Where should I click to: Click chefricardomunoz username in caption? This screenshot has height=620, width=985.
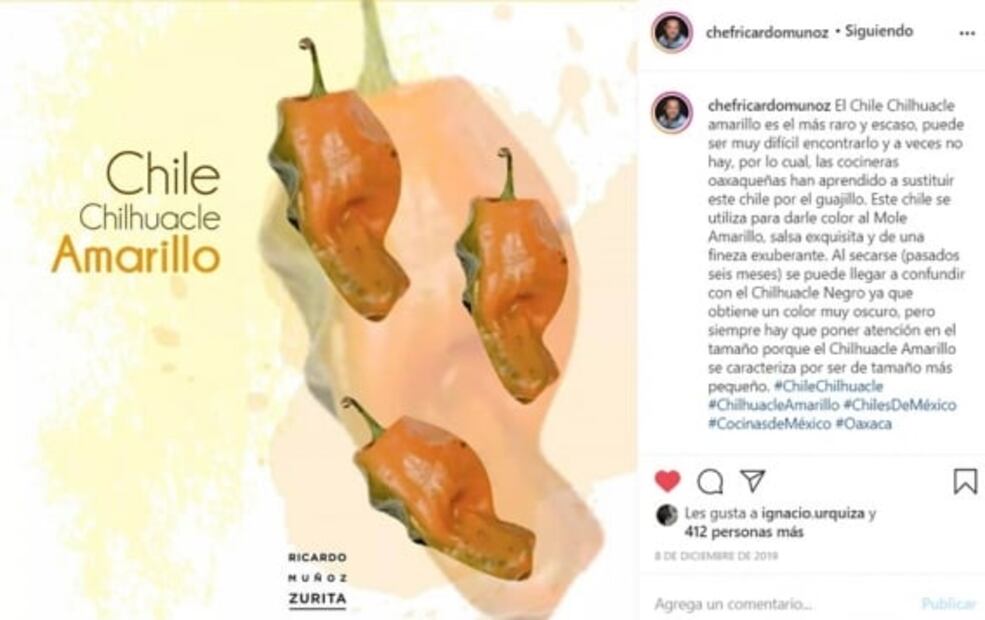[x=769, y=106]
